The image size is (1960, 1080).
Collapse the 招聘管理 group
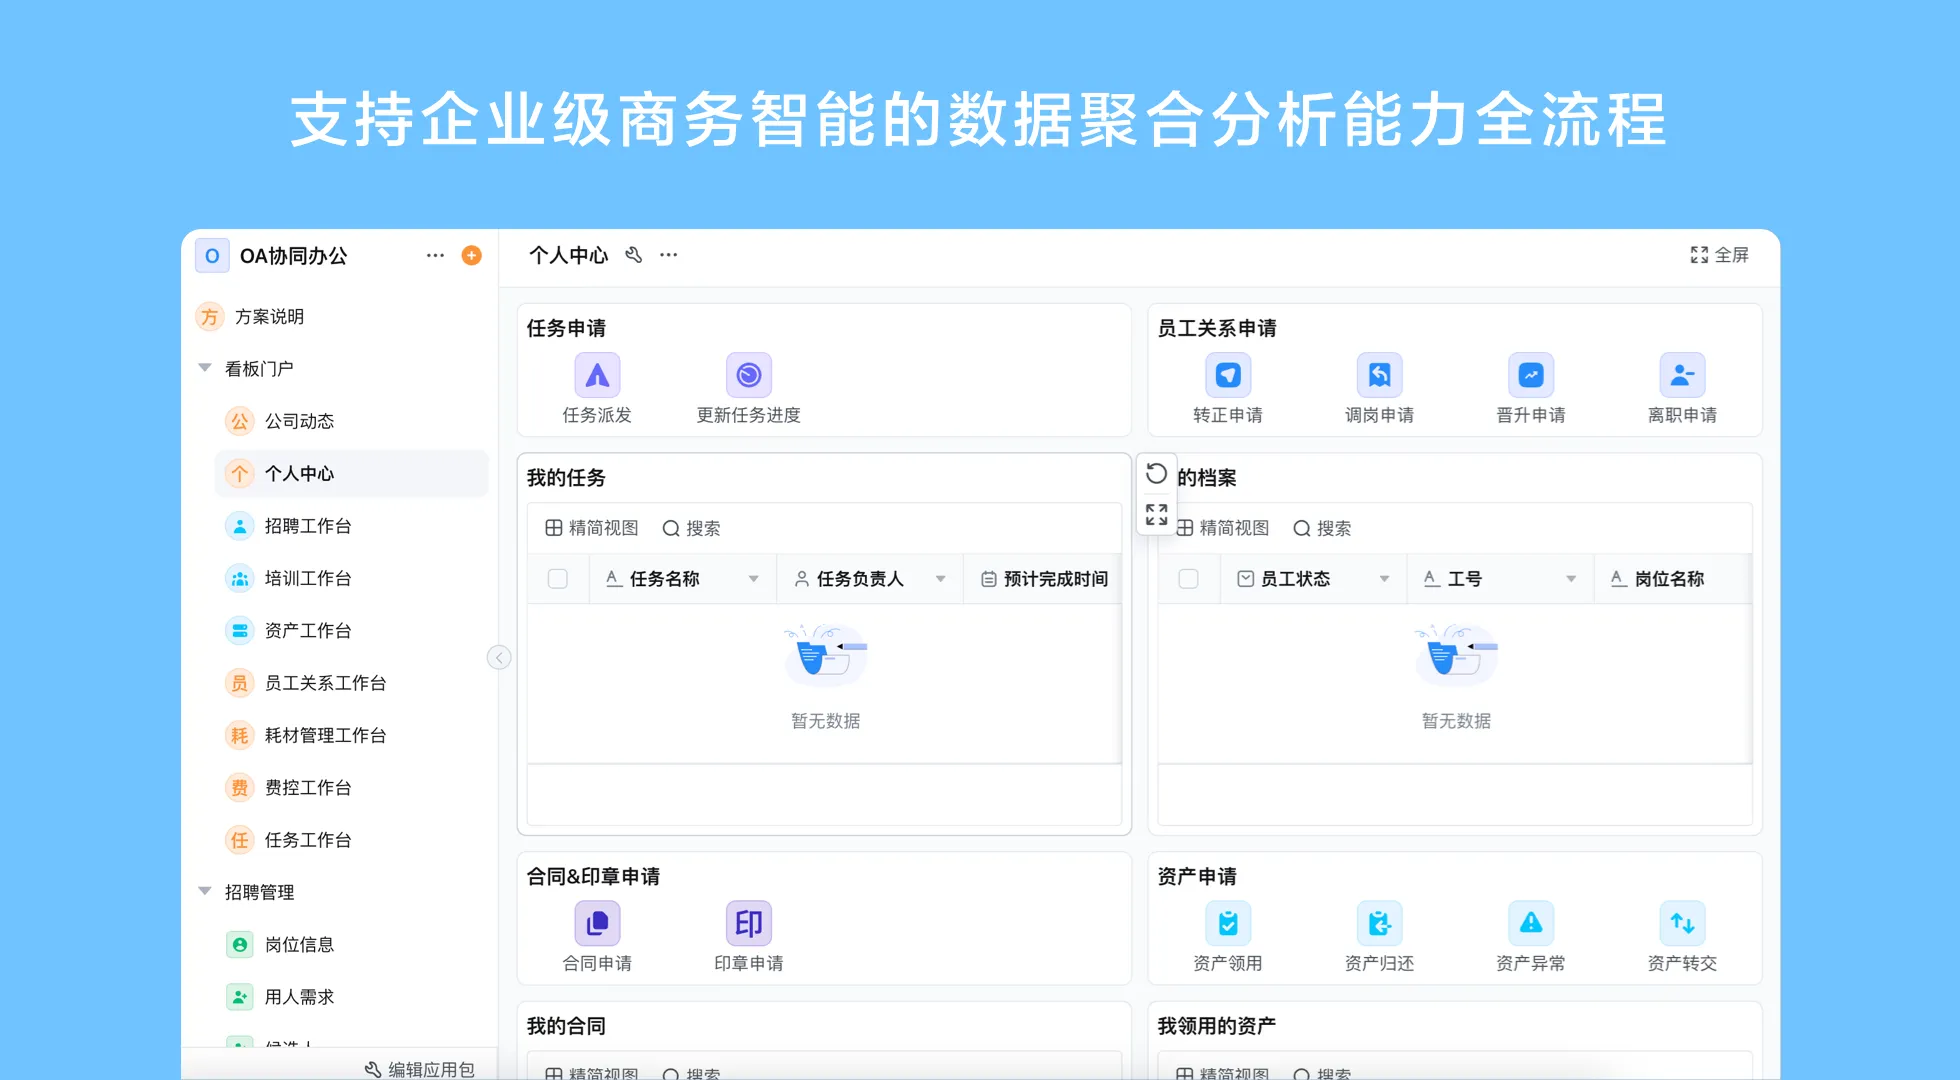pos(205,891)
